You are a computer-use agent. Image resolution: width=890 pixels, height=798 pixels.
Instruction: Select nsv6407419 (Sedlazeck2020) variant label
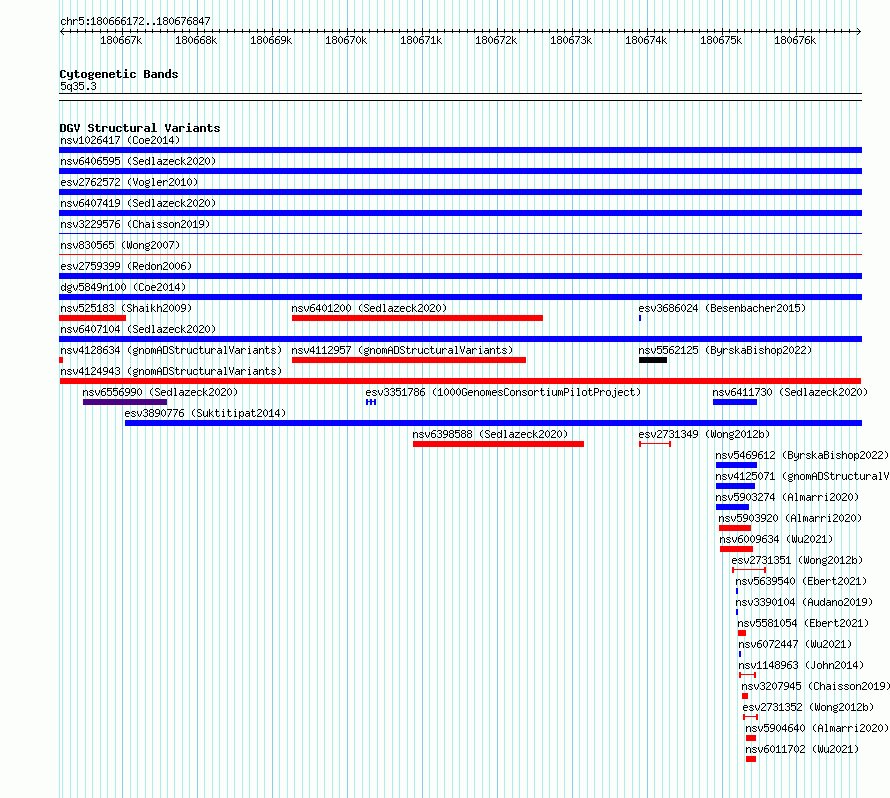138,203
